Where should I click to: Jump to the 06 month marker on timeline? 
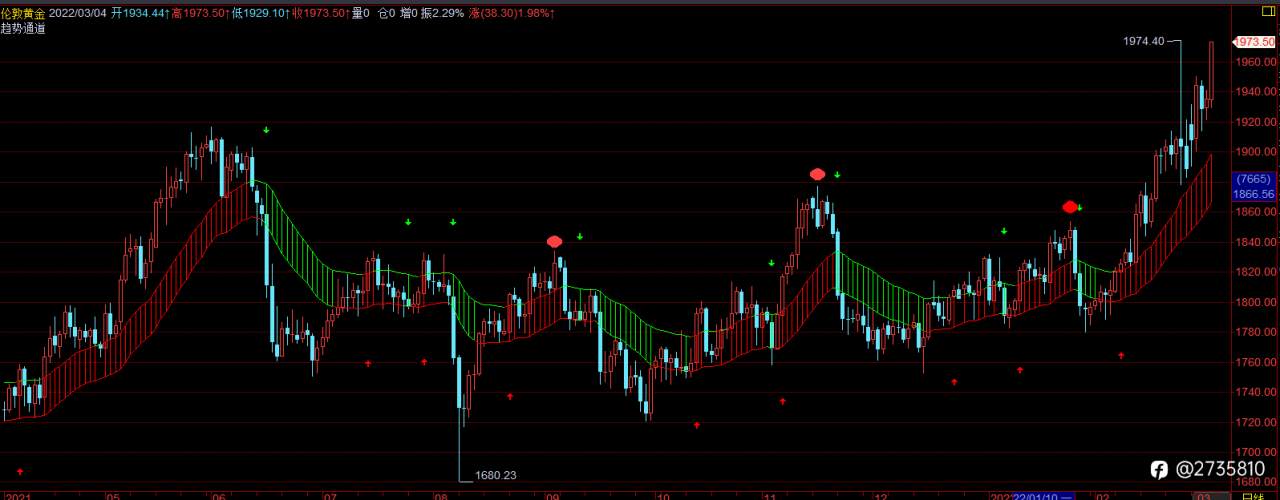tap(219, 495)
